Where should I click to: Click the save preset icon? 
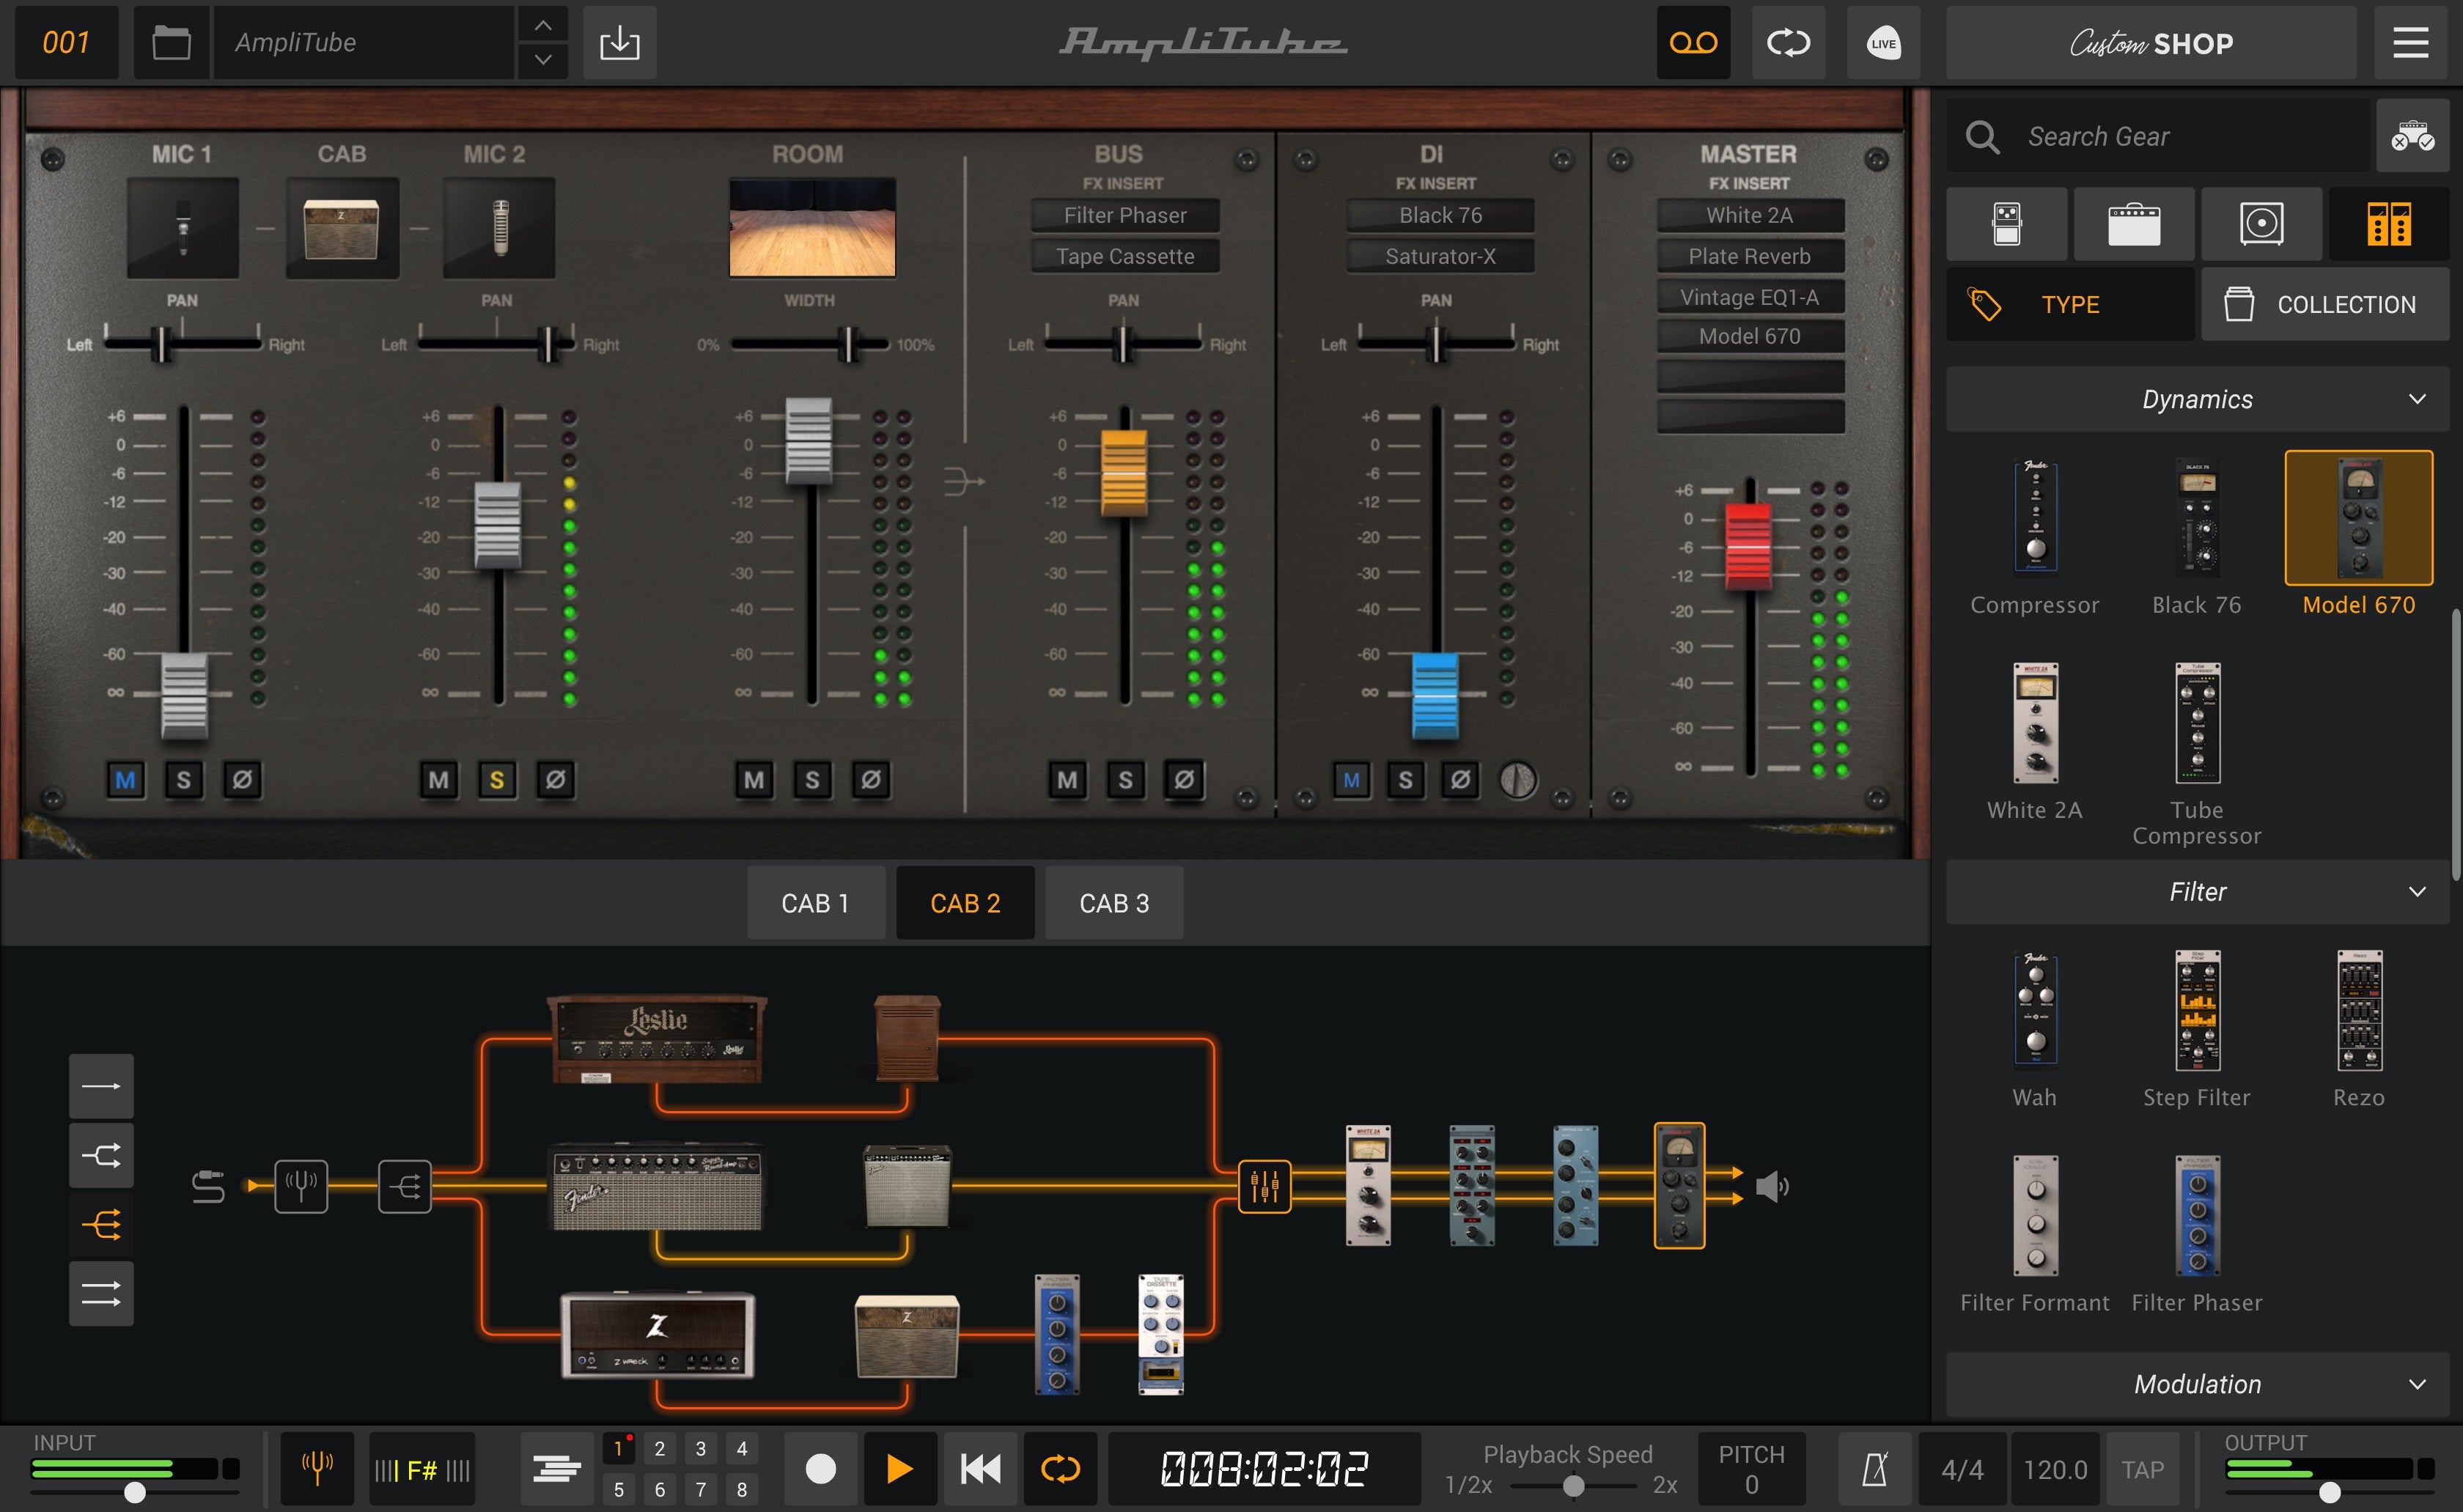[x=619, y=42]
